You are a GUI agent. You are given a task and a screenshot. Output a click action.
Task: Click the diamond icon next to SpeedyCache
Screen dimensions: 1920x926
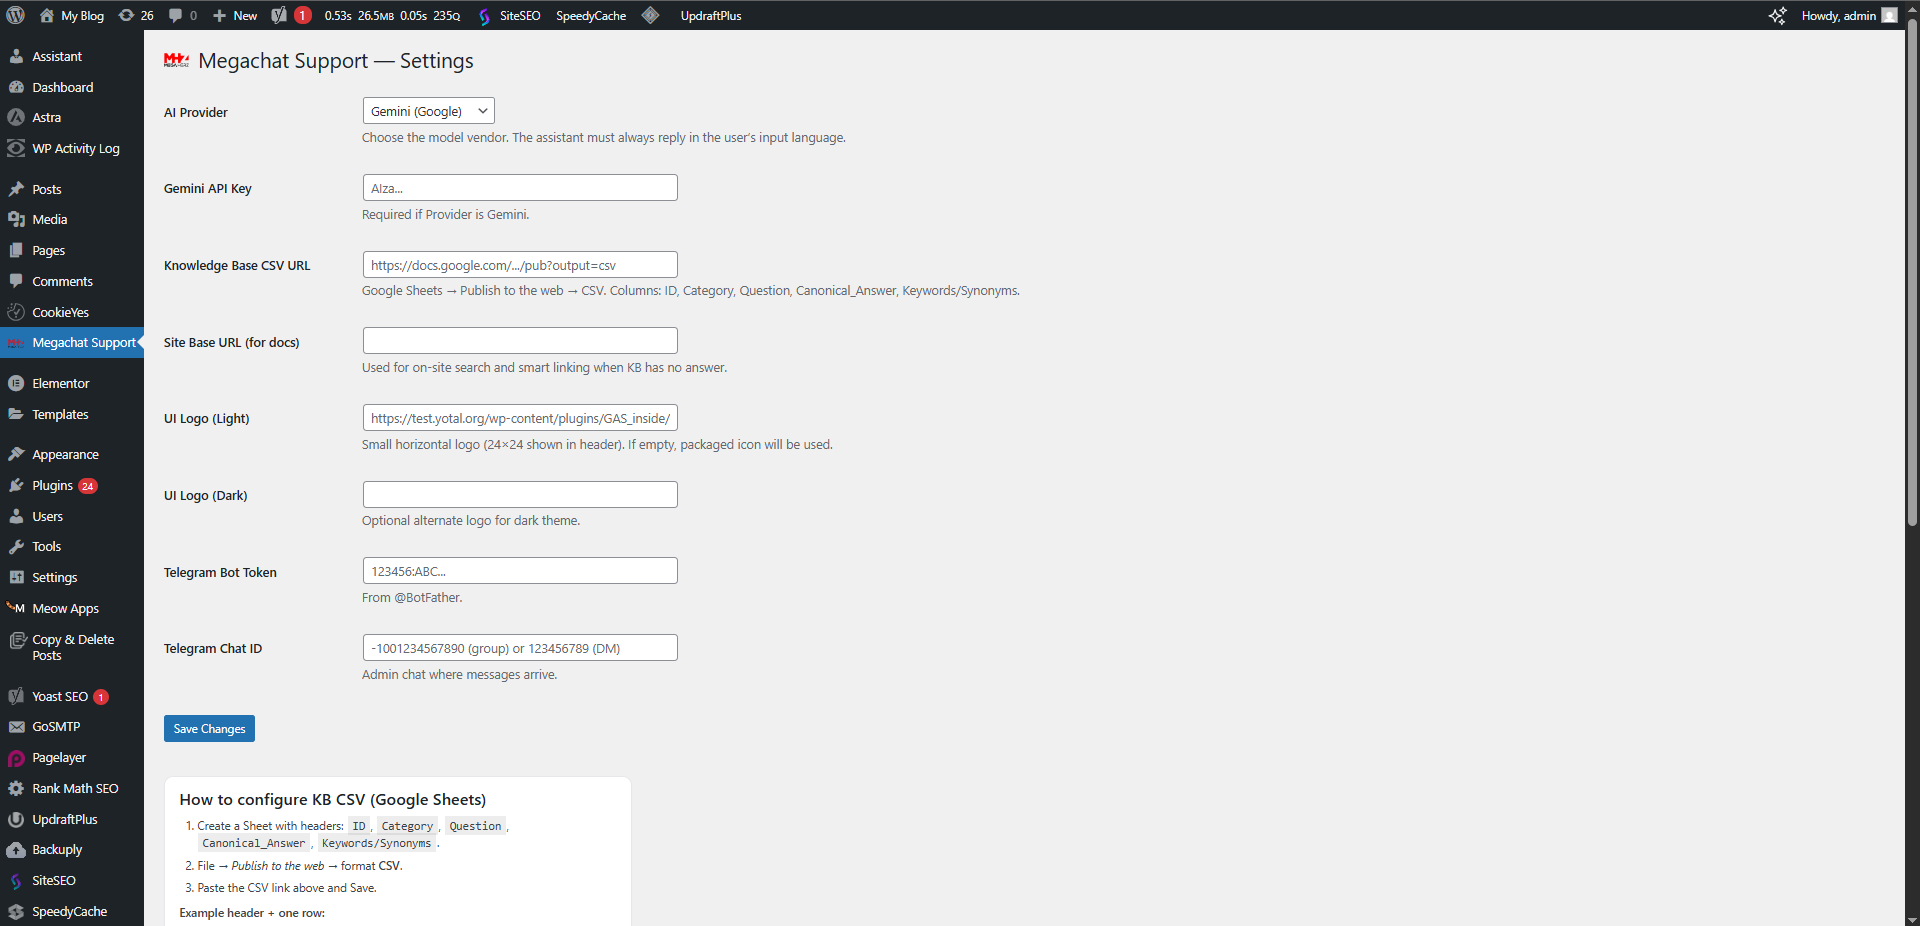(650, 15)
